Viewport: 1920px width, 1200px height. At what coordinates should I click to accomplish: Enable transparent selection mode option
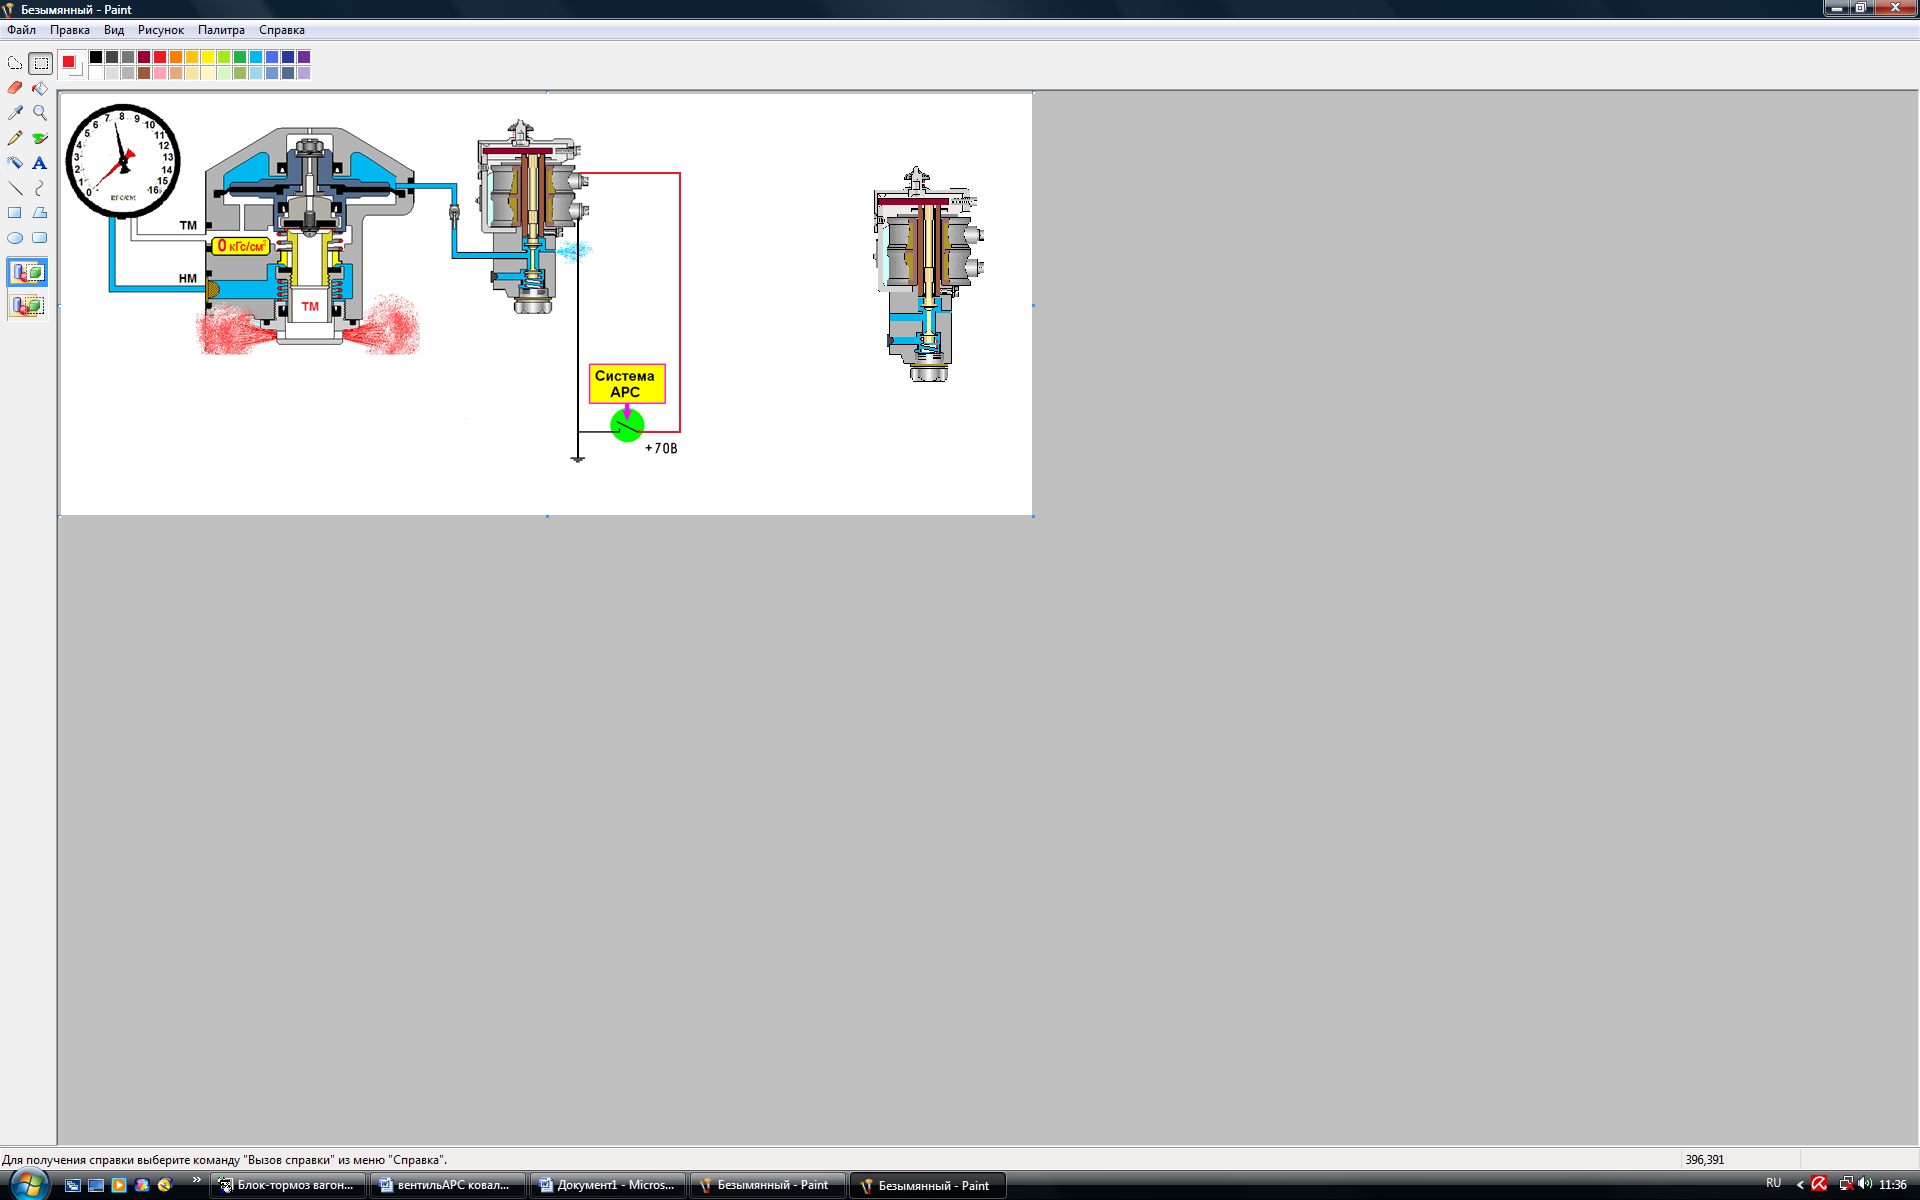(27, 305)
